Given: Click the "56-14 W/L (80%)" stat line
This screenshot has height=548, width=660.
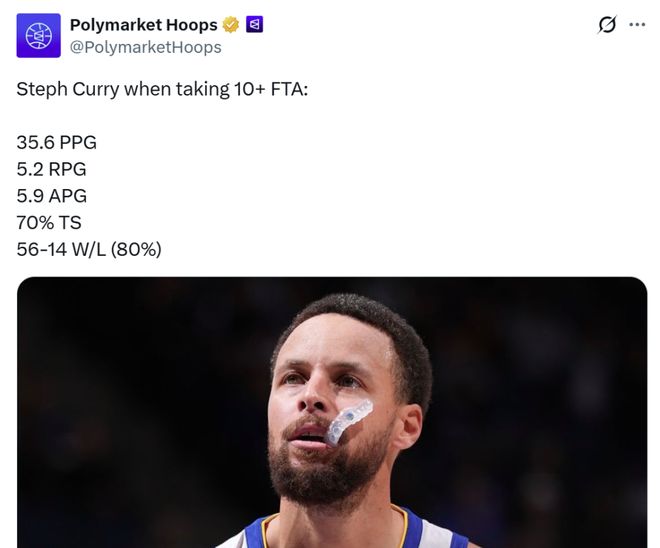Looking at the screenshot, I should pyautogui.click(x=89, y=249).
